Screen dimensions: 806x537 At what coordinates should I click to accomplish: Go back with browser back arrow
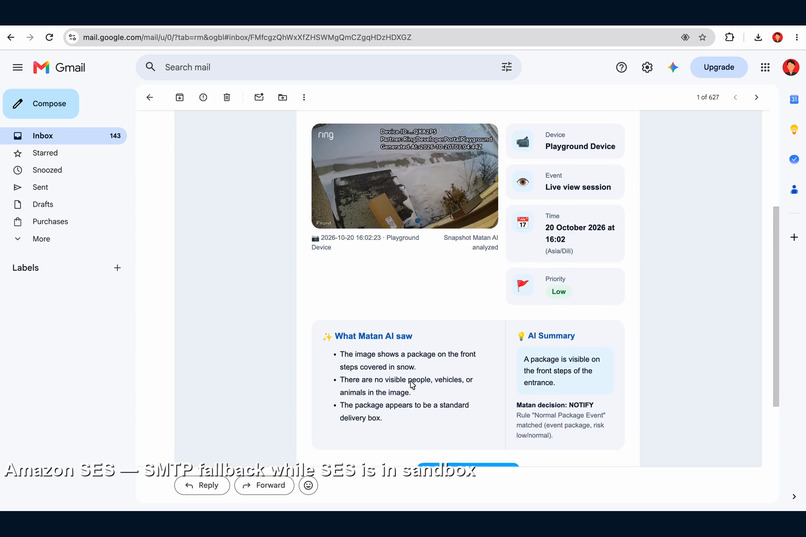pyautogui.click(x=11, y=37)
